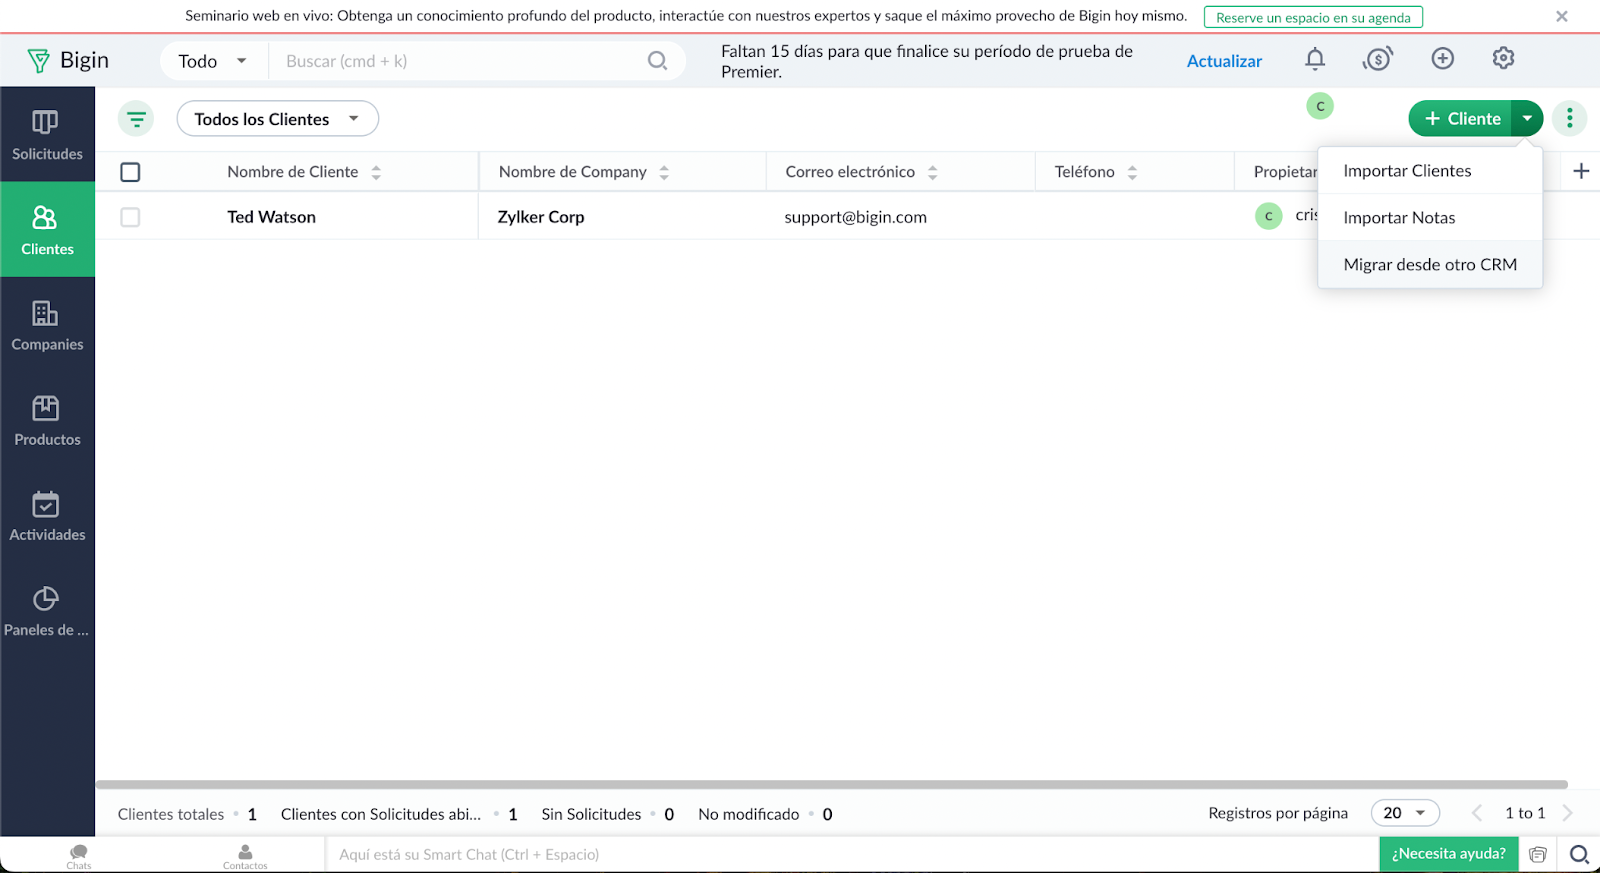Open the subscription dollar icon

[x=1378, y=59]
